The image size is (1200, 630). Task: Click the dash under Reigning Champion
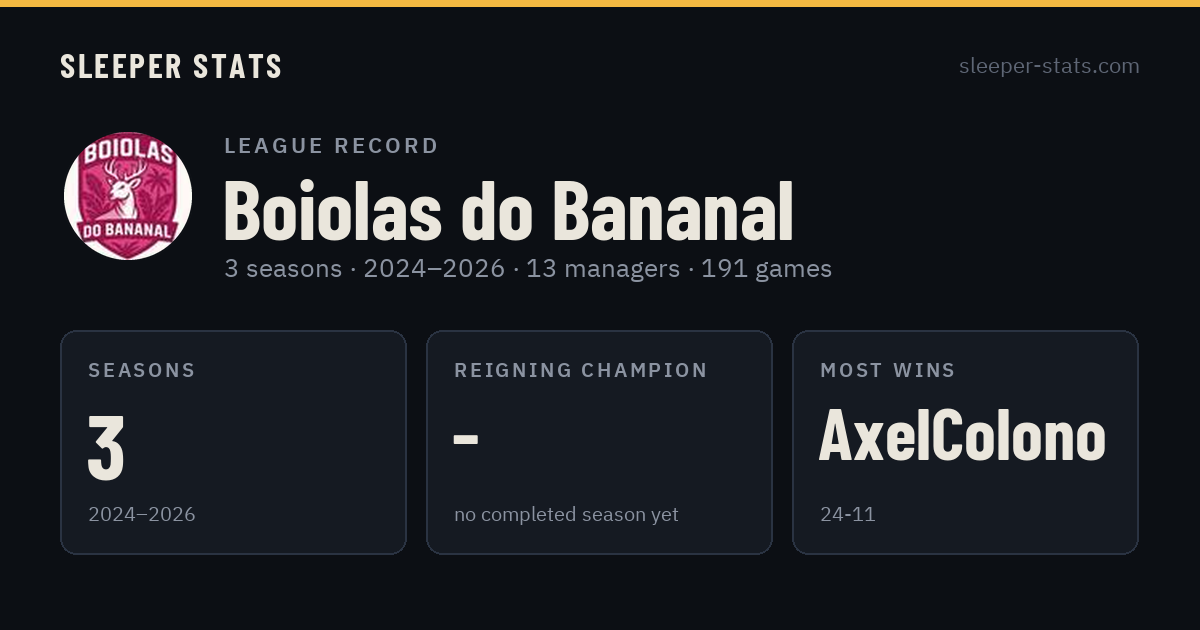[x=466, y=439]
